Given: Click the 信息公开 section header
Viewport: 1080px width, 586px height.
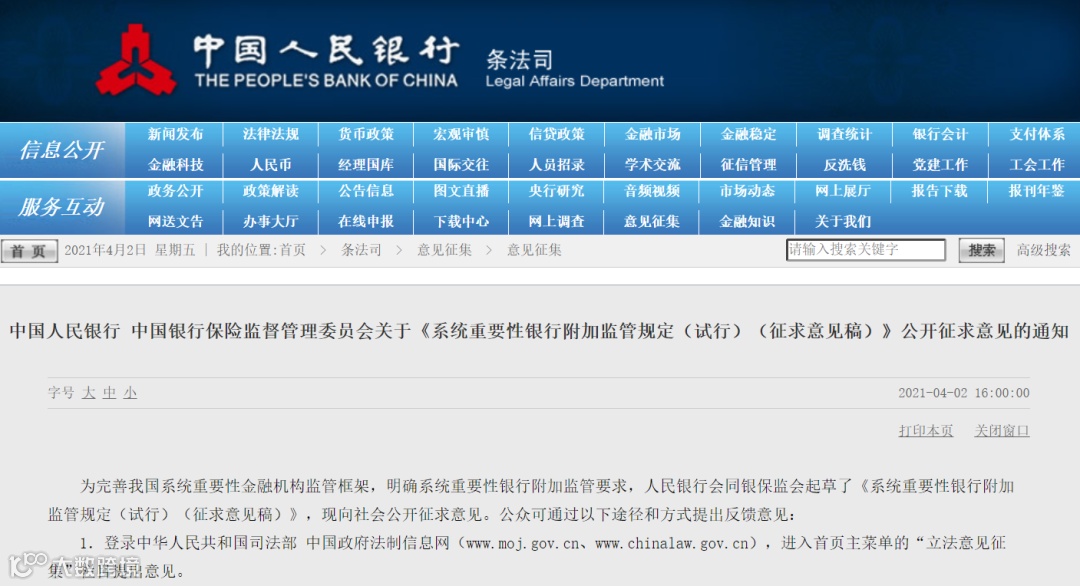Looking at the screenshot, I should tap(62, 149).
